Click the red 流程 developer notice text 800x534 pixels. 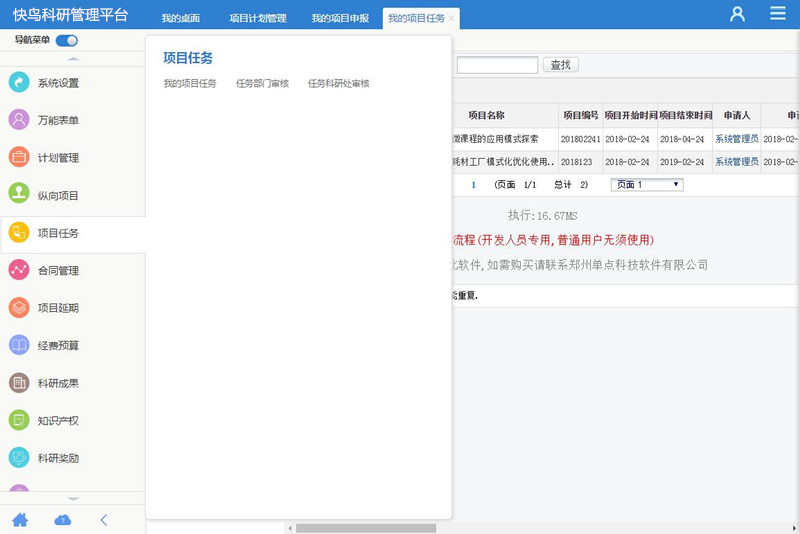pos(553,240)
